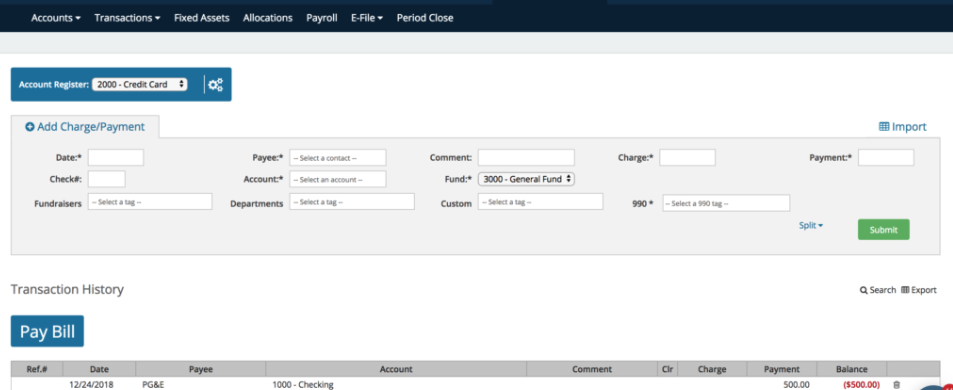Image resolution: width=953 pixels, height=390 pixels.
Task: Click the Comment column header
Action: [592, 369]
